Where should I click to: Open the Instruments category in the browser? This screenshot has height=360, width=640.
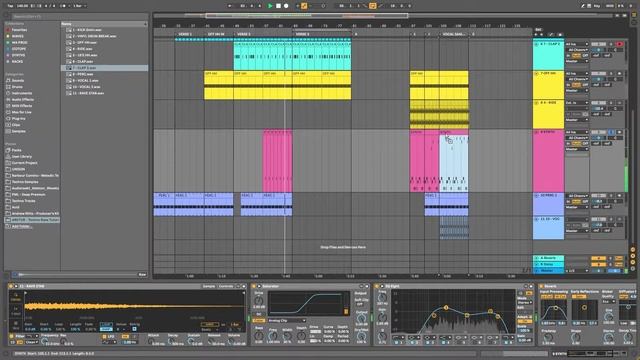point(22,93)
